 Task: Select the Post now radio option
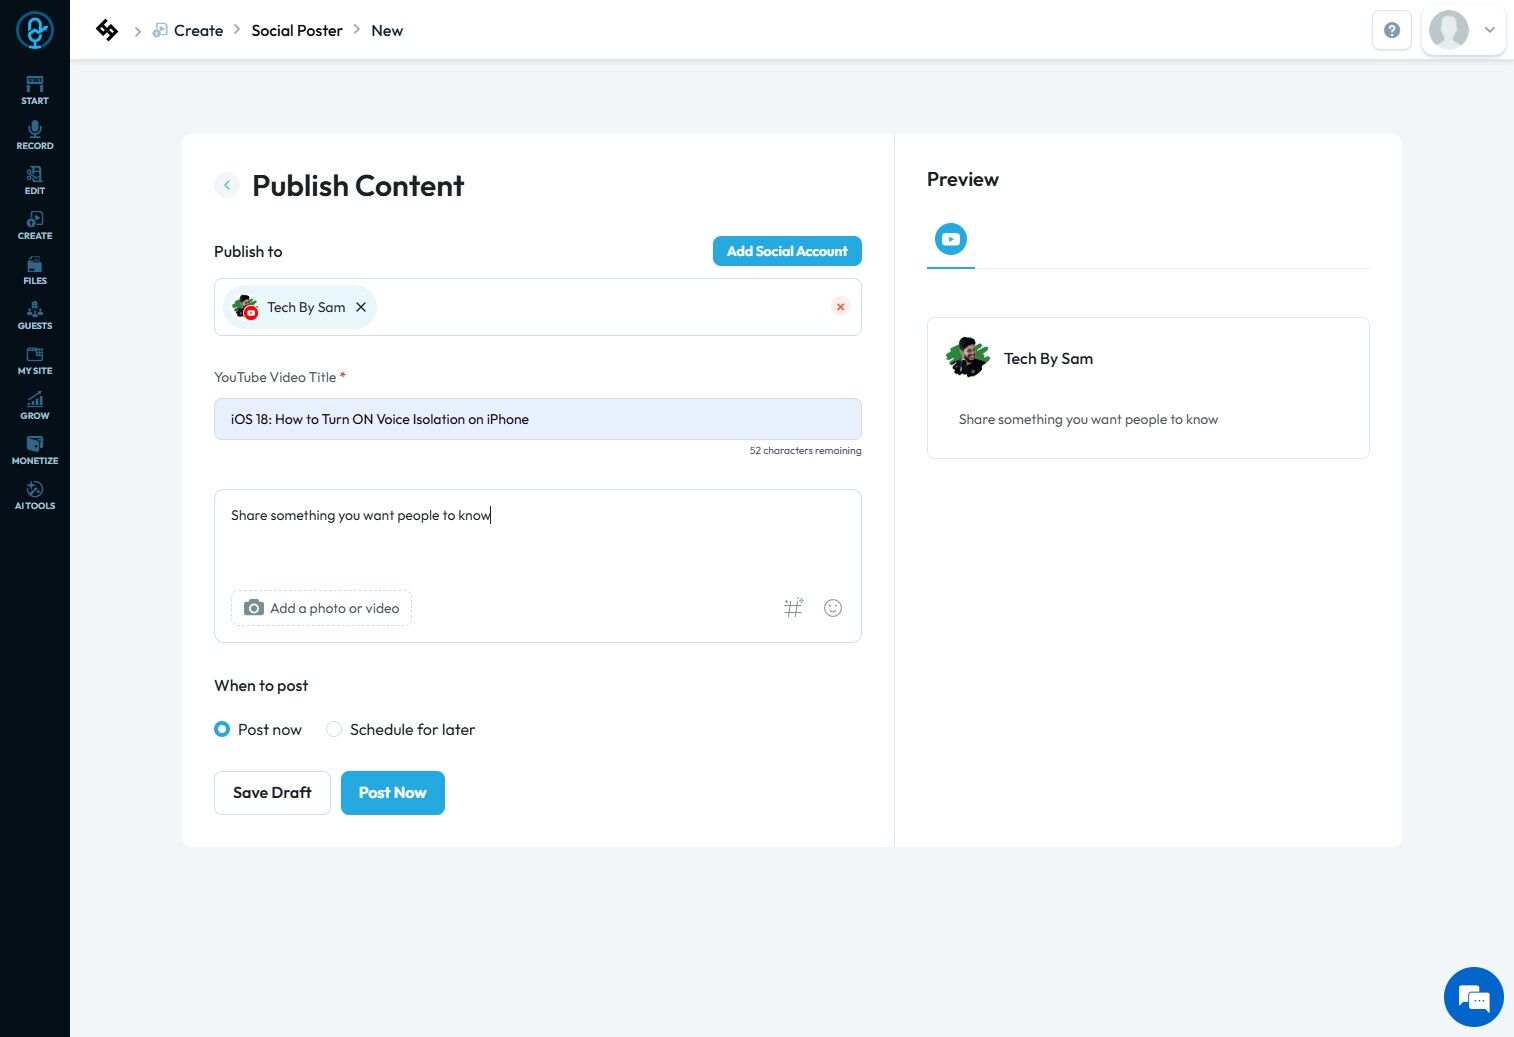(223, 729)
